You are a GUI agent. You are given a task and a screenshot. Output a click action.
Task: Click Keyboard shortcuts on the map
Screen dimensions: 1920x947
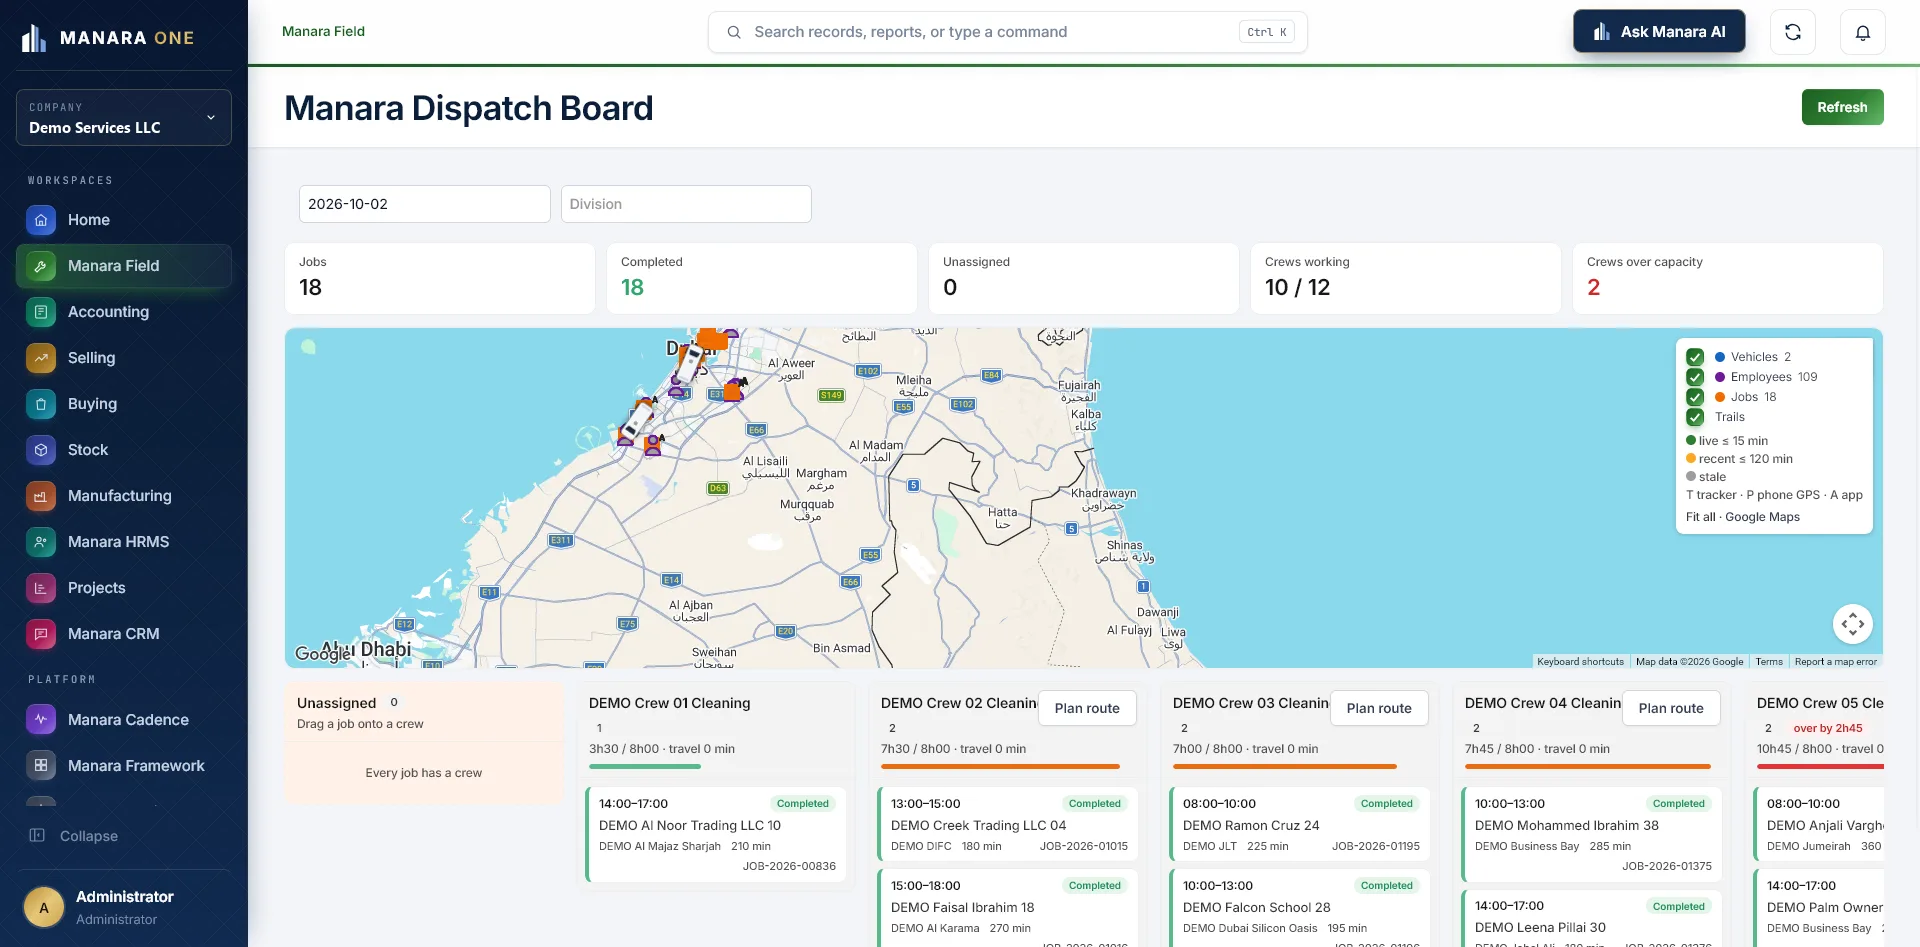[1580, 661]
